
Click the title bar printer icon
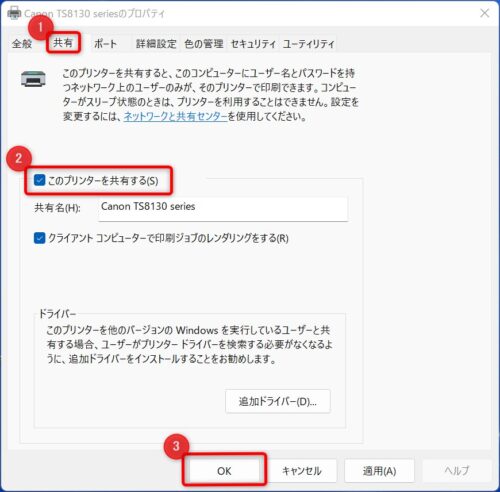[14, 13]
